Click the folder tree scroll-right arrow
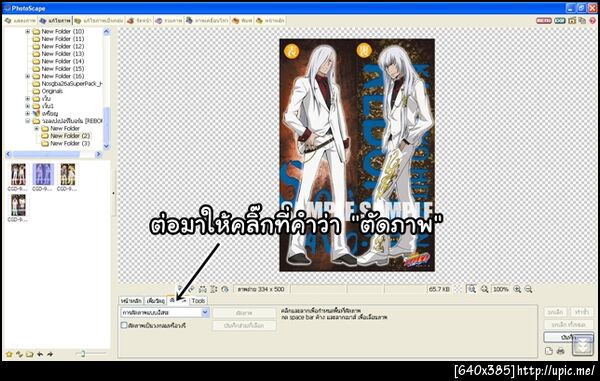Viewport: 600px width, 381px height. coord(98,154)
